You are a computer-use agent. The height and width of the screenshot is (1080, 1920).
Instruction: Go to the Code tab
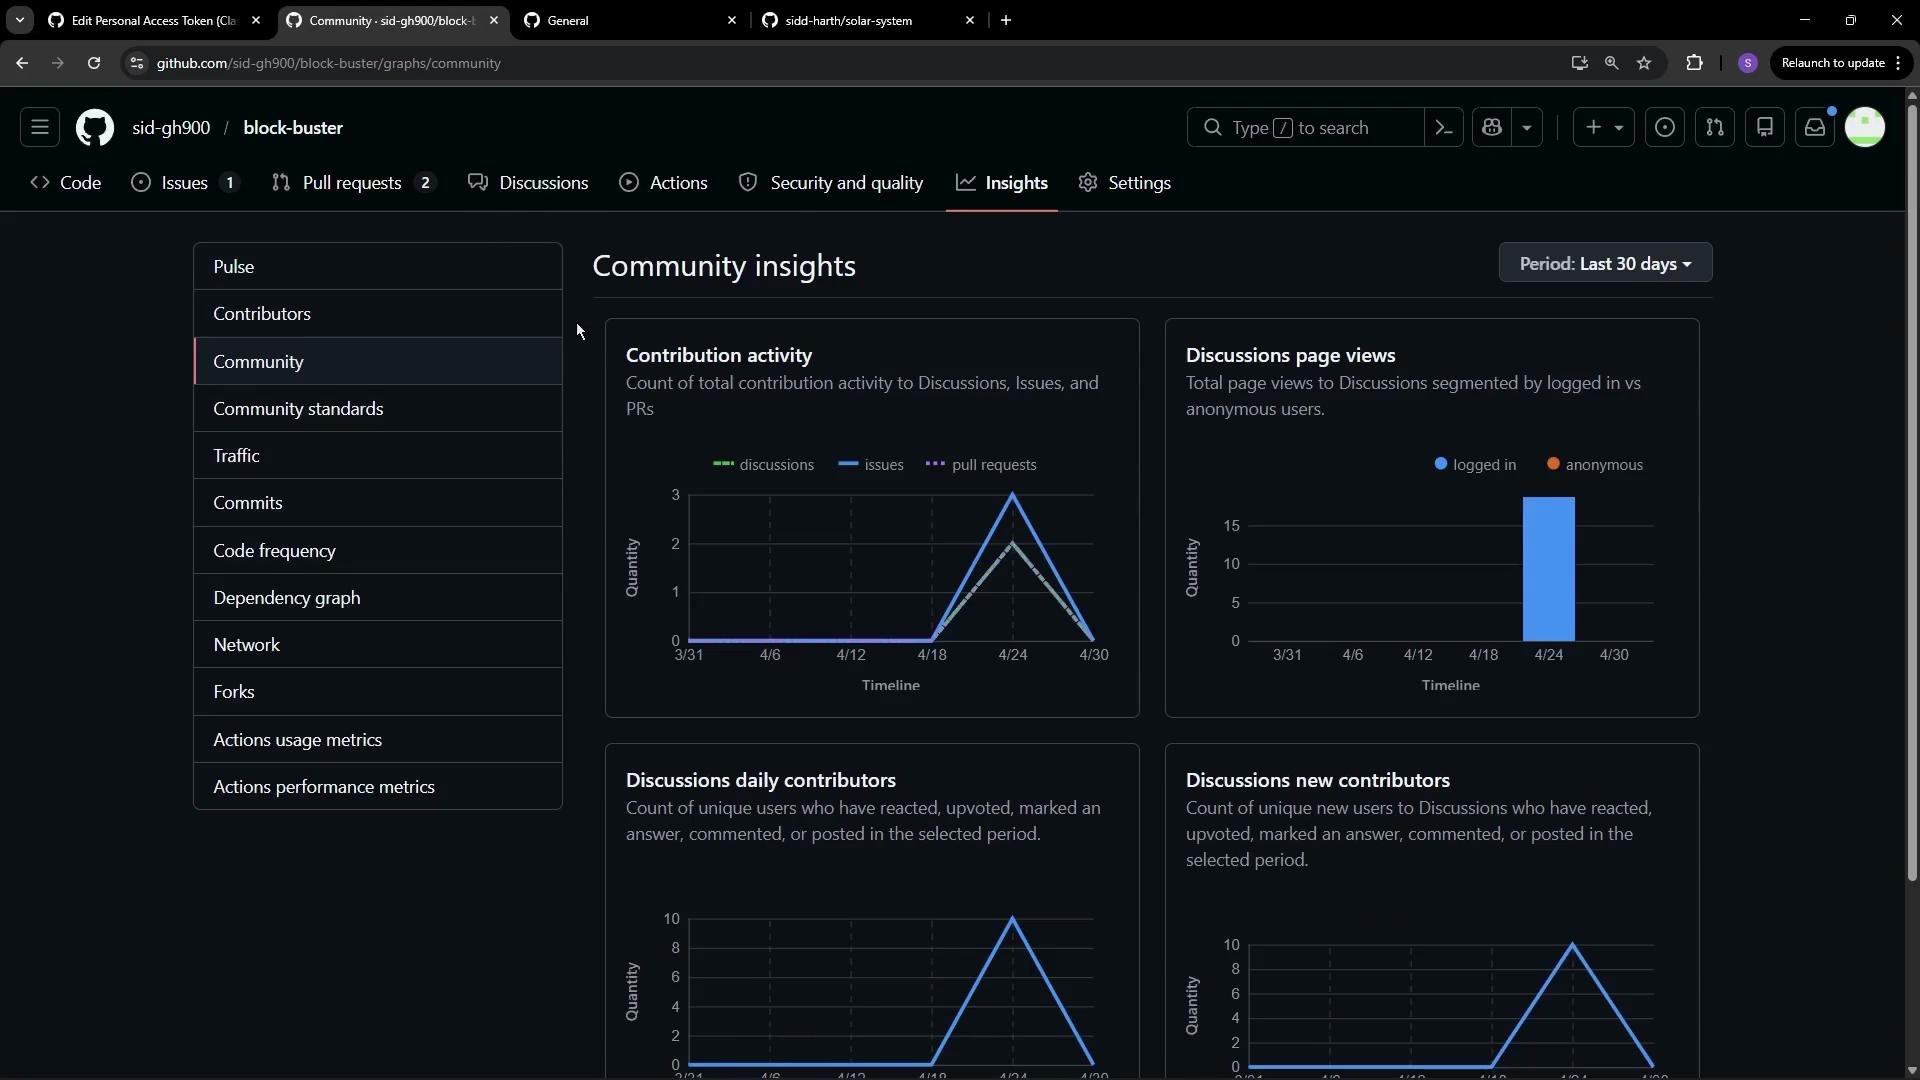click(66, 183)
